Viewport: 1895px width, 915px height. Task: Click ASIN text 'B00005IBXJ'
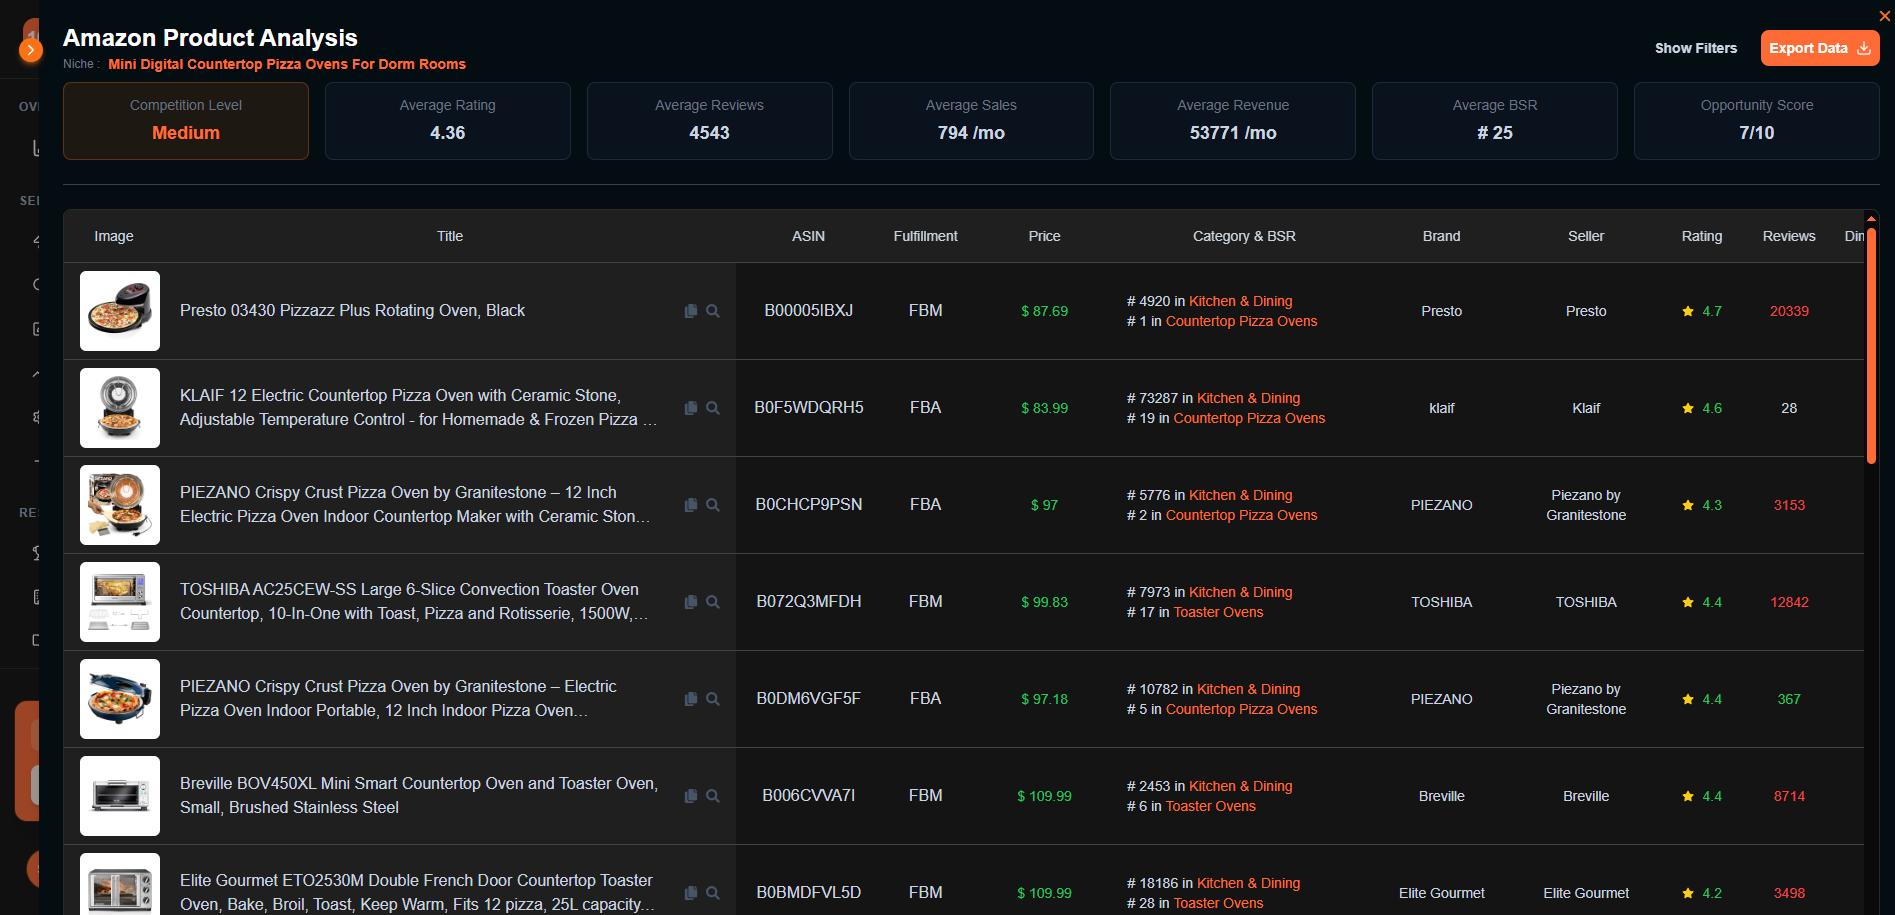click(x=809, y=311)
